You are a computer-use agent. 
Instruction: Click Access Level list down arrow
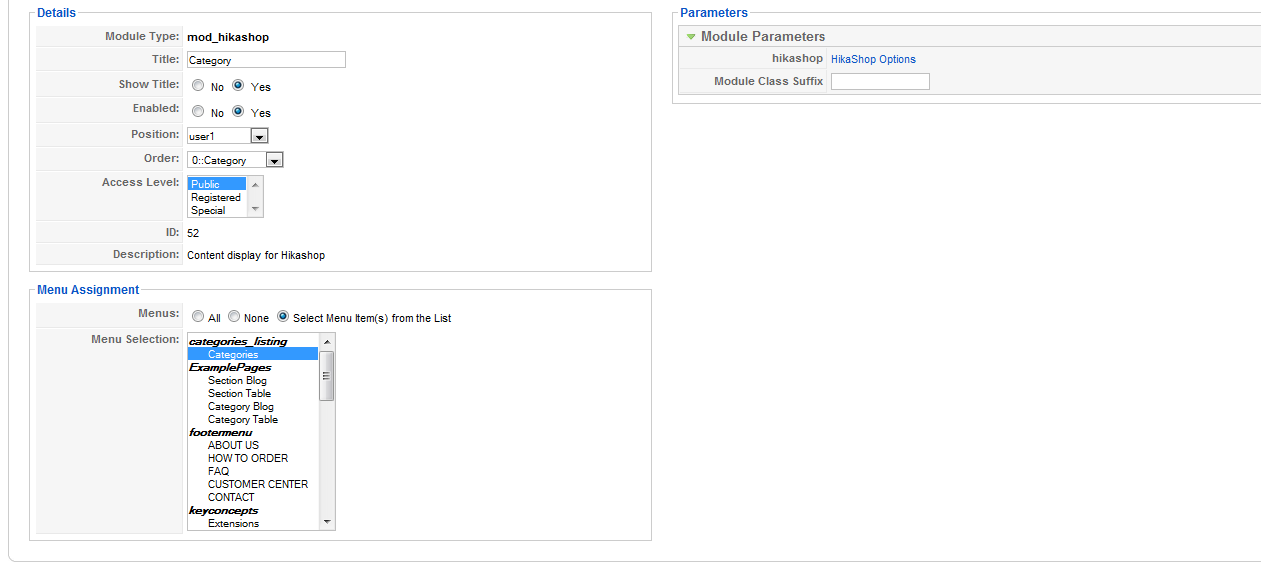coord(255,209)
